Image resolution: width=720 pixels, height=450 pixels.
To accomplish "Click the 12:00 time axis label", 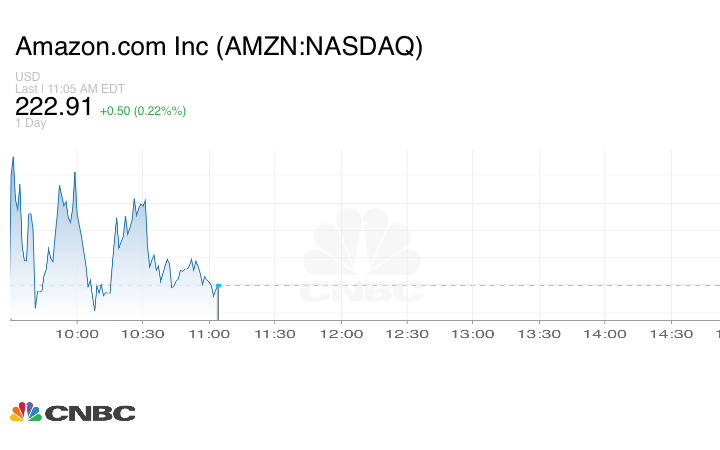I will click(341, 334).
